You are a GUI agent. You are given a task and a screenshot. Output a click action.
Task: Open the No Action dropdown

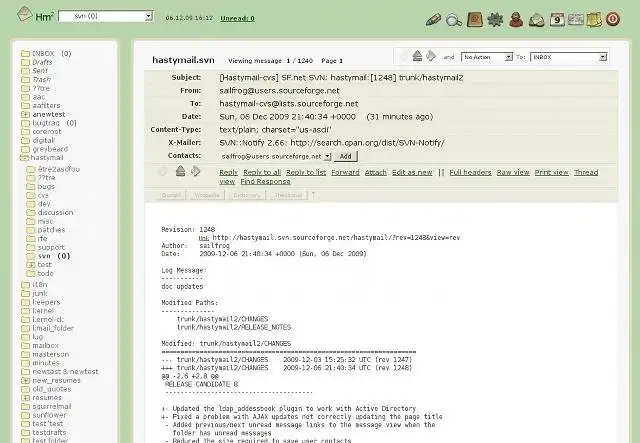coord(487,57)
